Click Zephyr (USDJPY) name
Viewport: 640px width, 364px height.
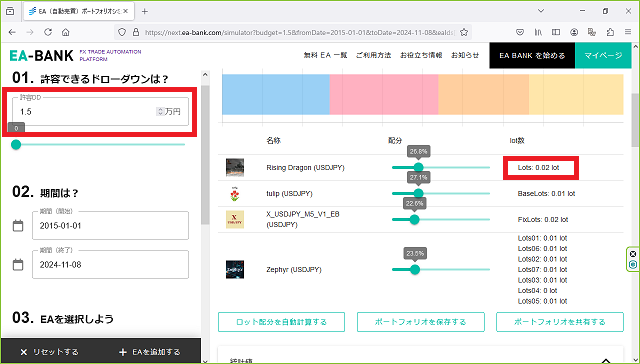(x=294, y=269)
